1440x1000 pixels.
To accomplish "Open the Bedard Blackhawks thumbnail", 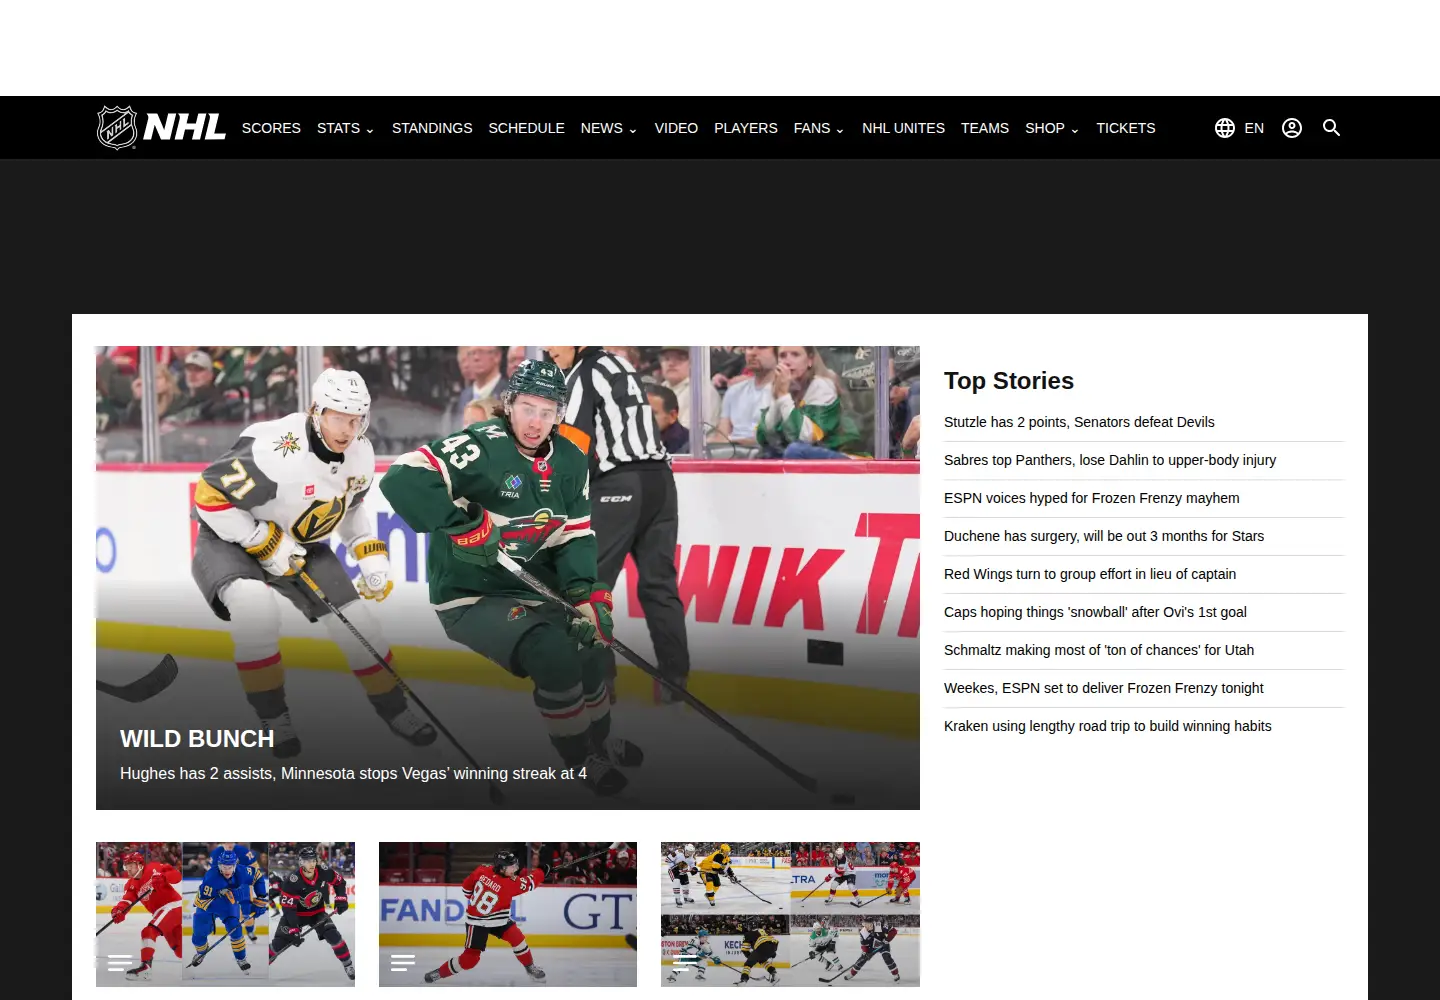I will pyautogui.click(x=508, y=914).
